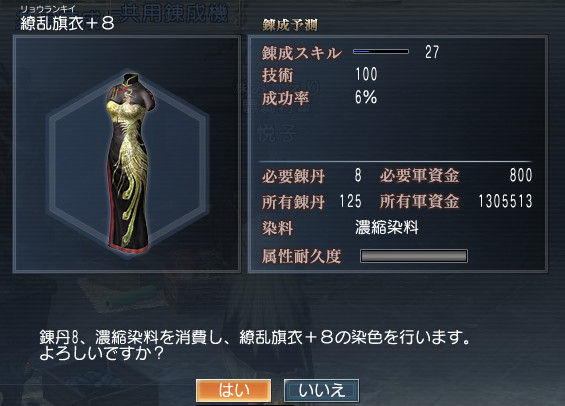Select the 錬成予測 panel heading
Screen dimensions: 565x406
click(290, 25)
